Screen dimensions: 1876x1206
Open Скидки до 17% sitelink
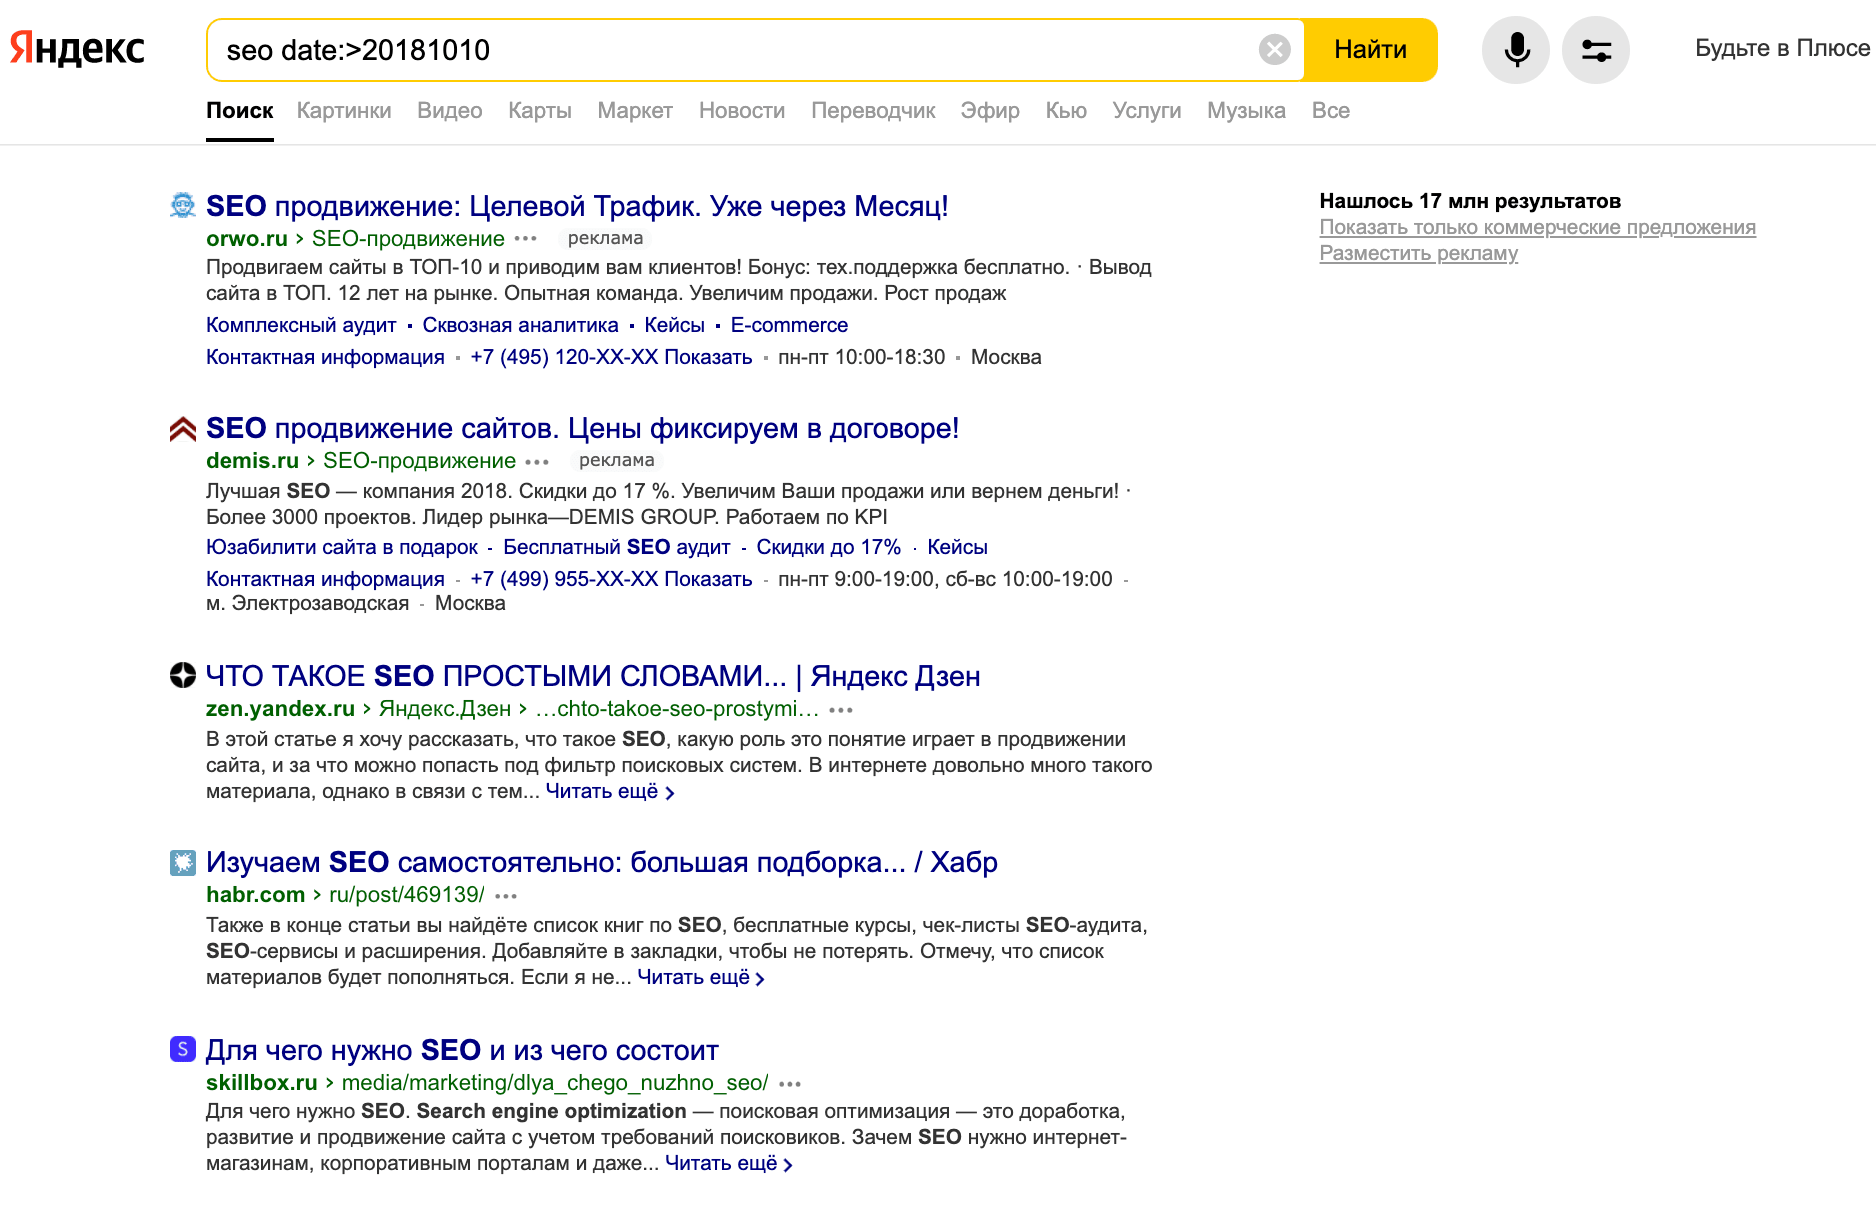pos(829,547)
